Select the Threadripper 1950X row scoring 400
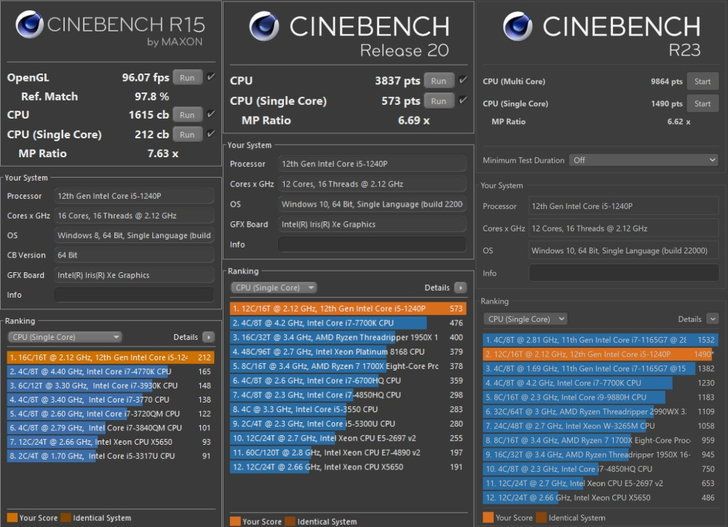 pyautogui.click(x=348, y=337)
